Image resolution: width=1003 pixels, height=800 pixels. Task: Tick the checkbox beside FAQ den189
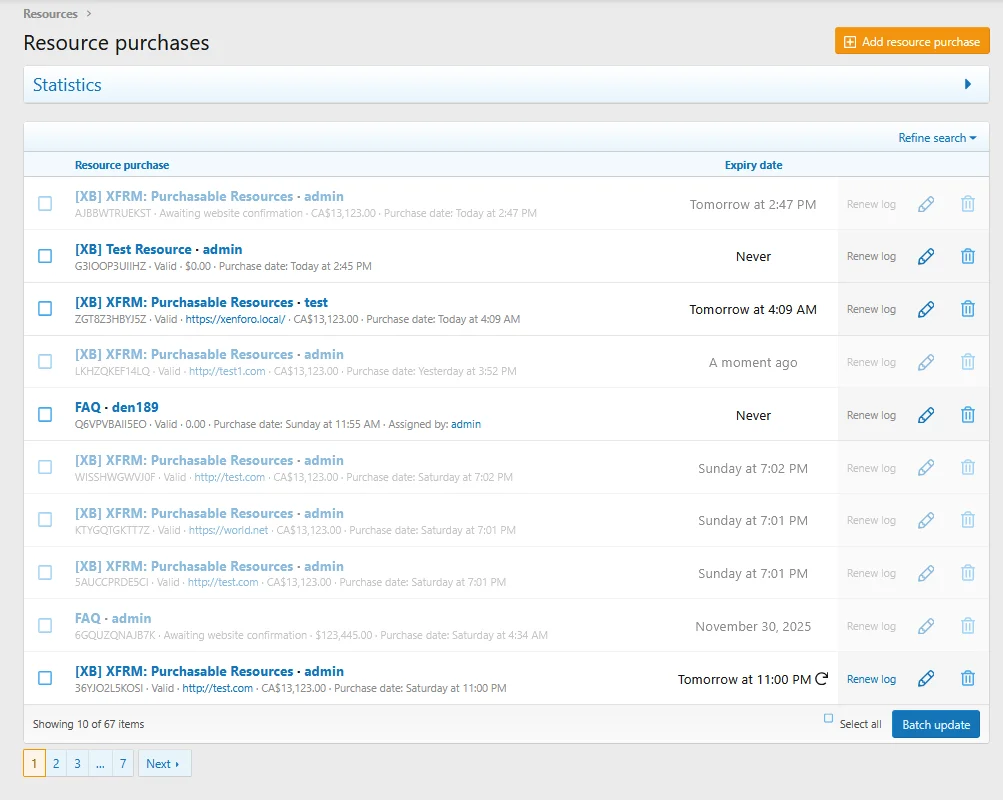tap(44, 414)
